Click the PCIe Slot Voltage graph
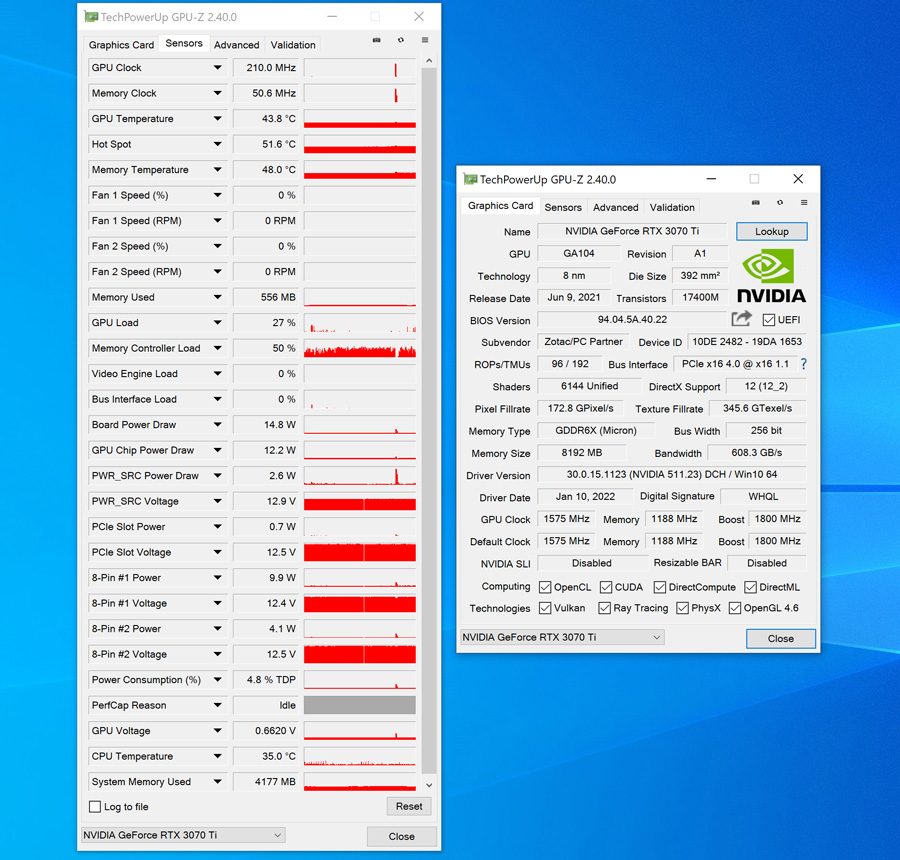Screen dimensions: 900x860 click(x=360, y=552)
